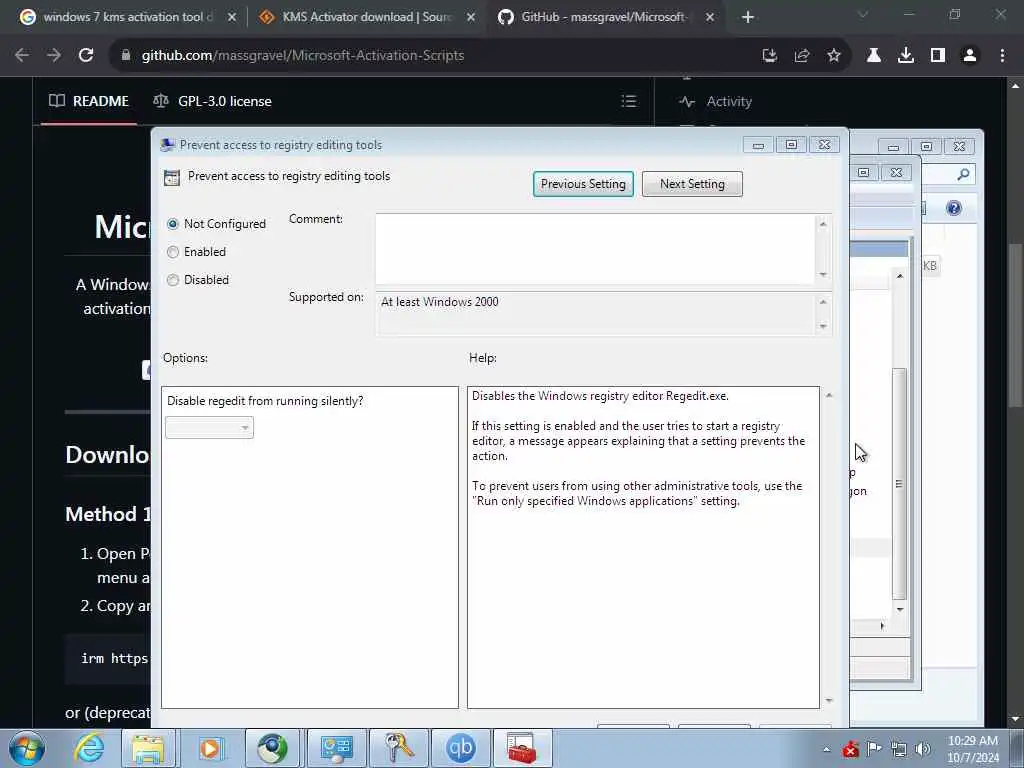1024x768 pixels.
Task: Click the help icon in background window
Action: point(953,208)
